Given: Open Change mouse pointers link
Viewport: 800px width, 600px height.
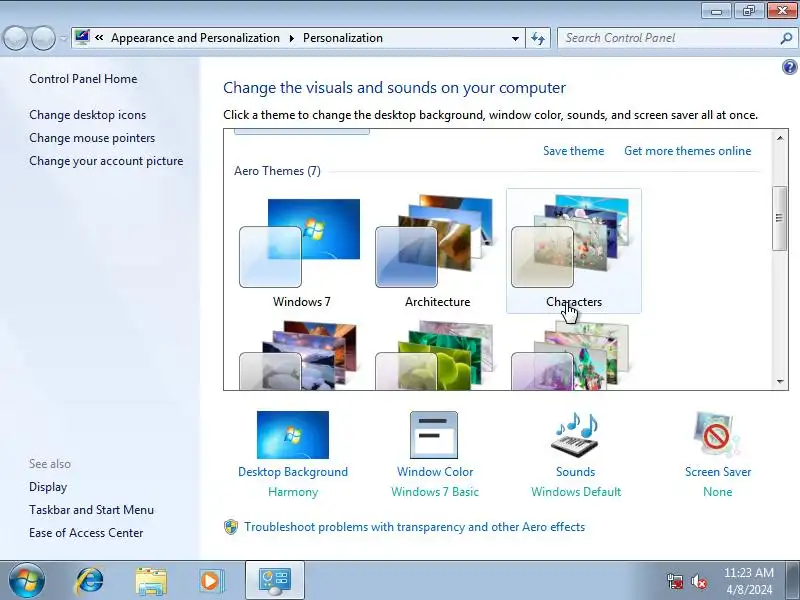Looking at the screenshot, I should pos(92,138).
